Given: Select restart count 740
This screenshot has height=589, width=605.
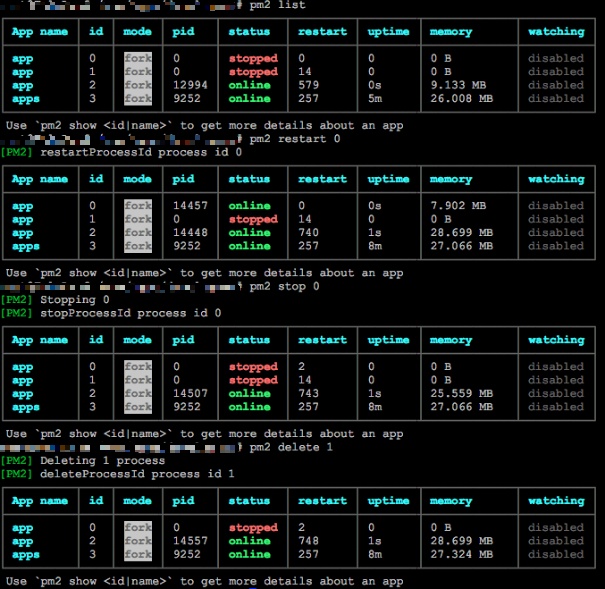Looking at the screenshot, I should [x=308, y=233].
